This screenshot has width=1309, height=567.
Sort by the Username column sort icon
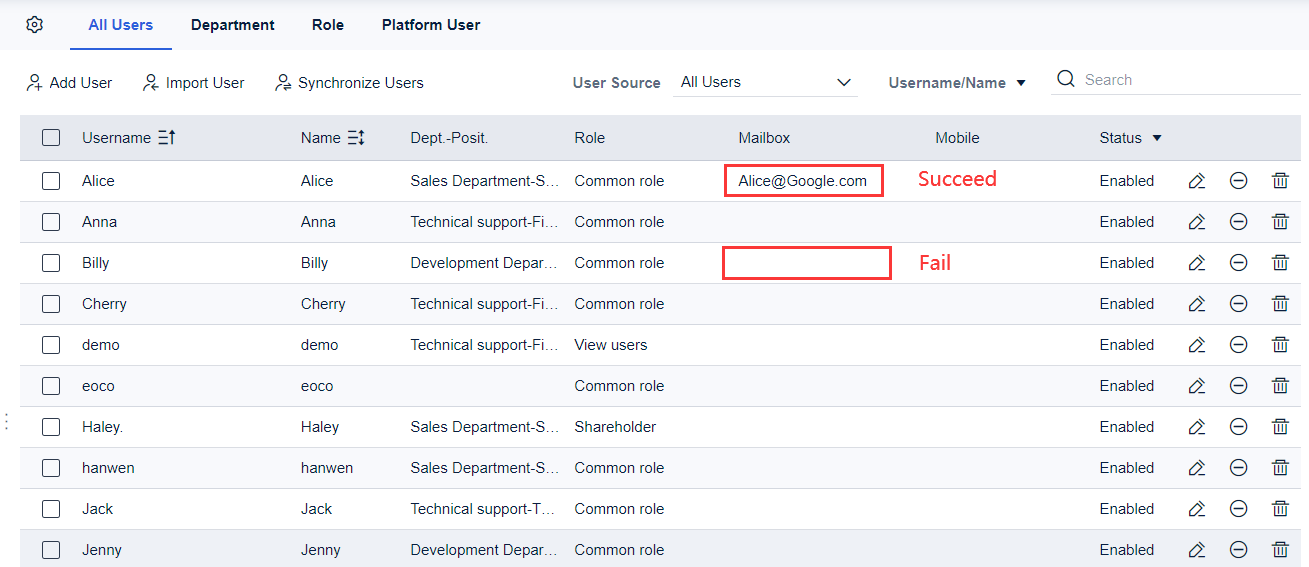coord(167,138)
